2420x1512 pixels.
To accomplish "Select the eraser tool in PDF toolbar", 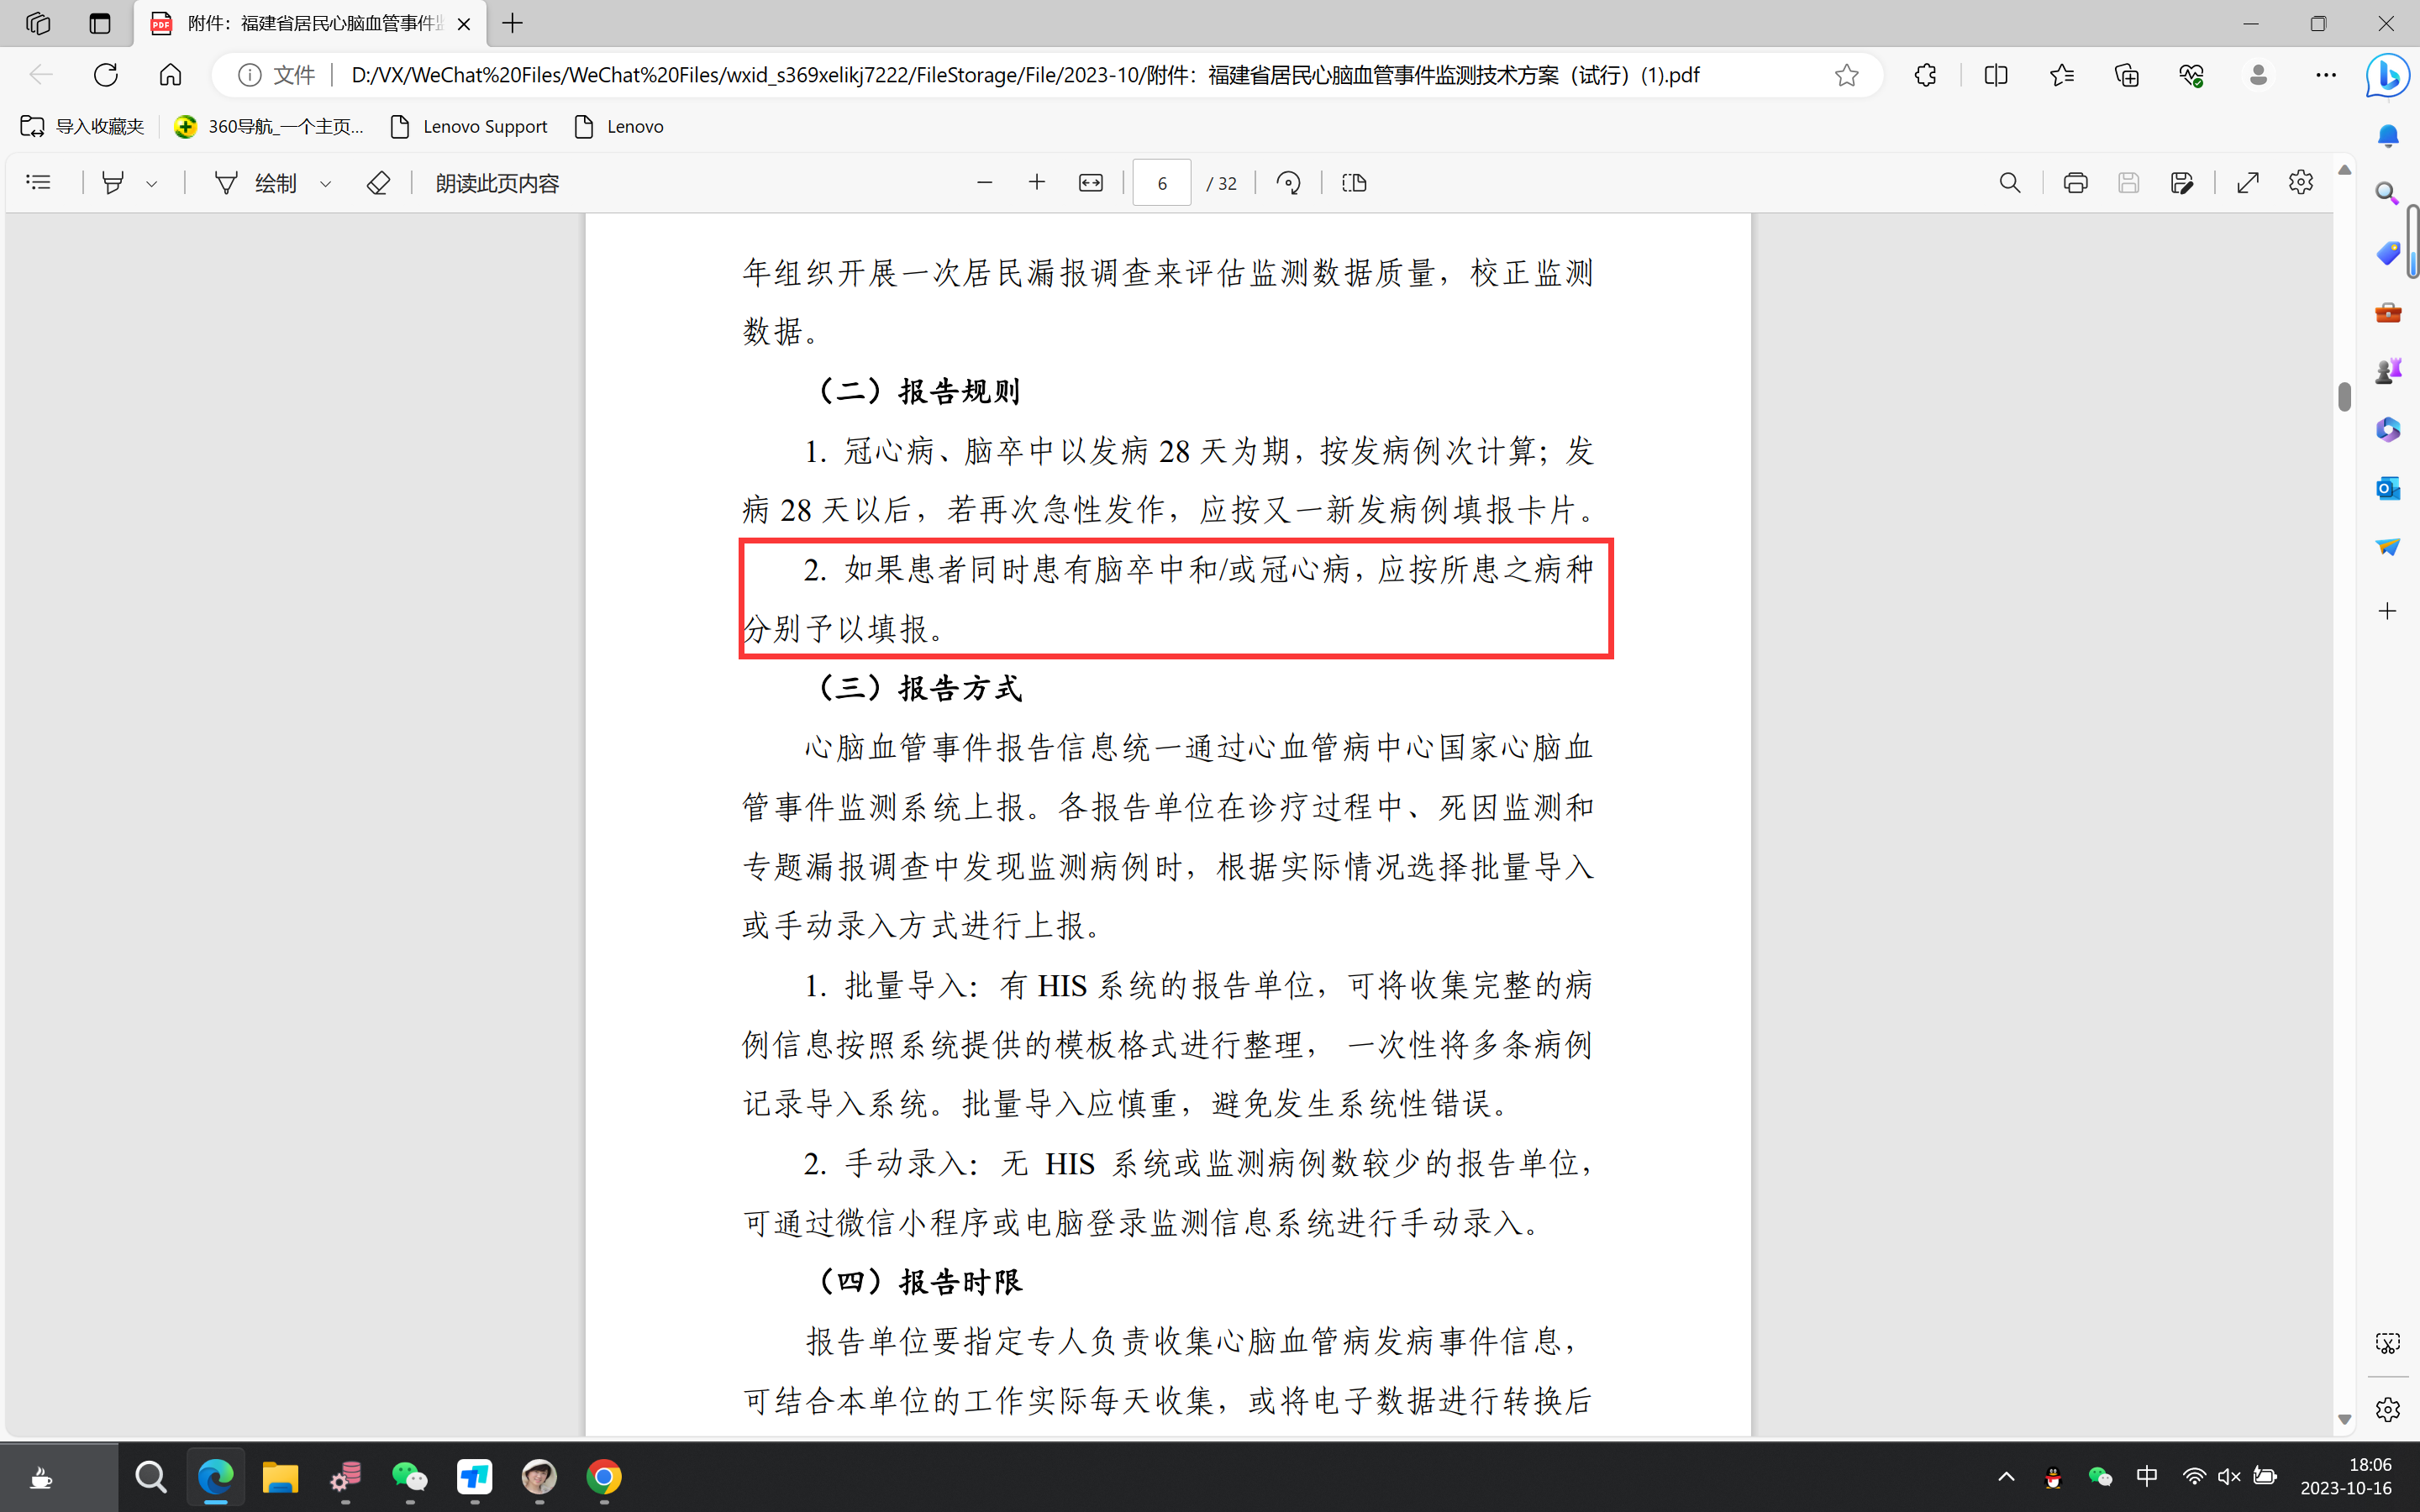I will point(378,183).
